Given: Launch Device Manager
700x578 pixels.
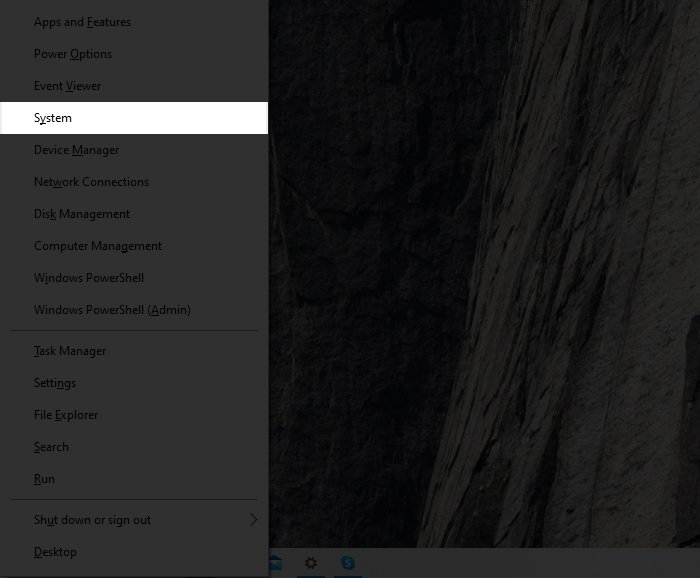Looking at the screenshot, I should tap(76, 150).
